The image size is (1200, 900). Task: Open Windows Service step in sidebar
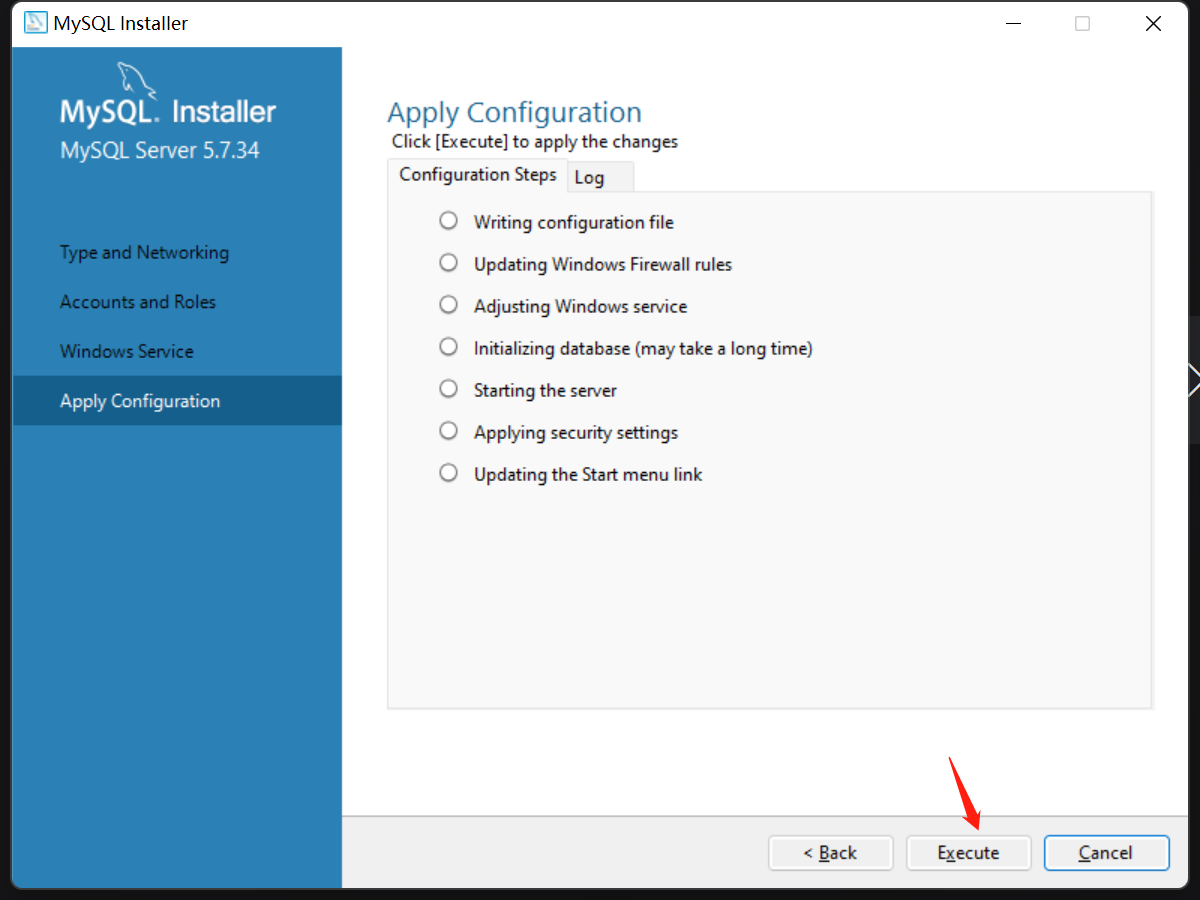coord(127,352)
